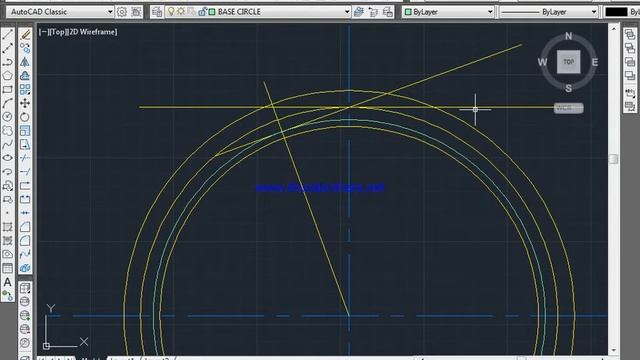
Task: Select the Break at Point tool
Action: [x=25, y=186]
